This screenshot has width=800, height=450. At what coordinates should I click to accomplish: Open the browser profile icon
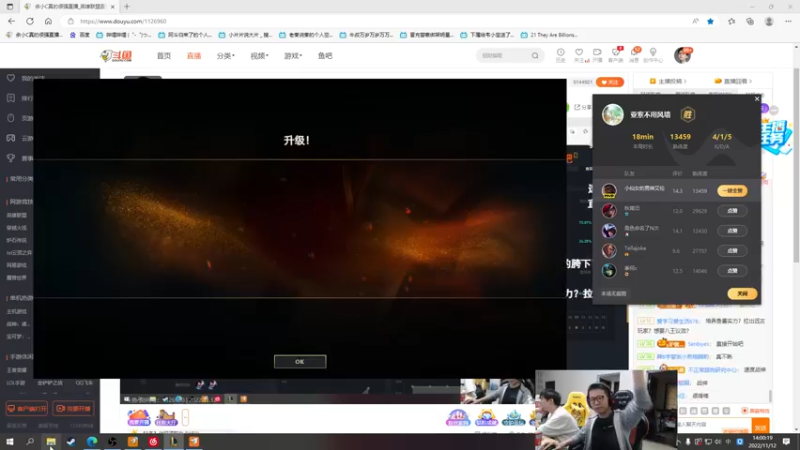(769, 21)
